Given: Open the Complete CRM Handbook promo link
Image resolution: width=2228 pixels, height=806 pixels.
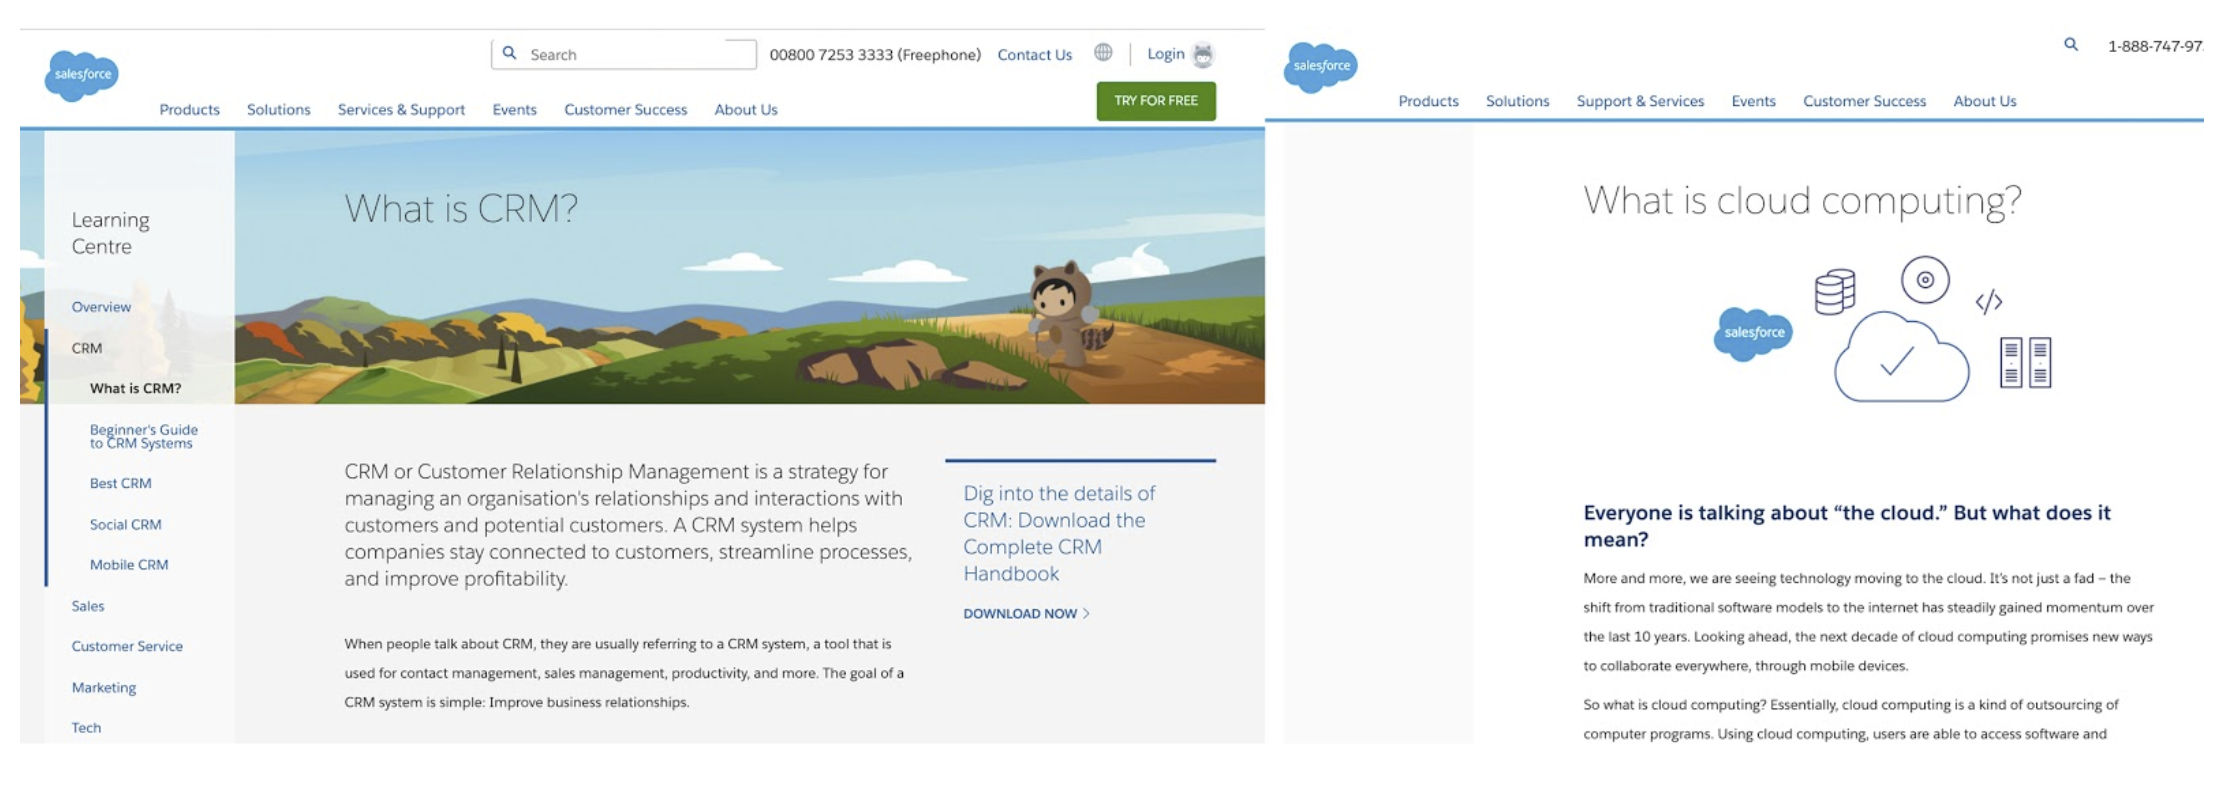Looking at the screenshot, I should tap(1059, 534).
